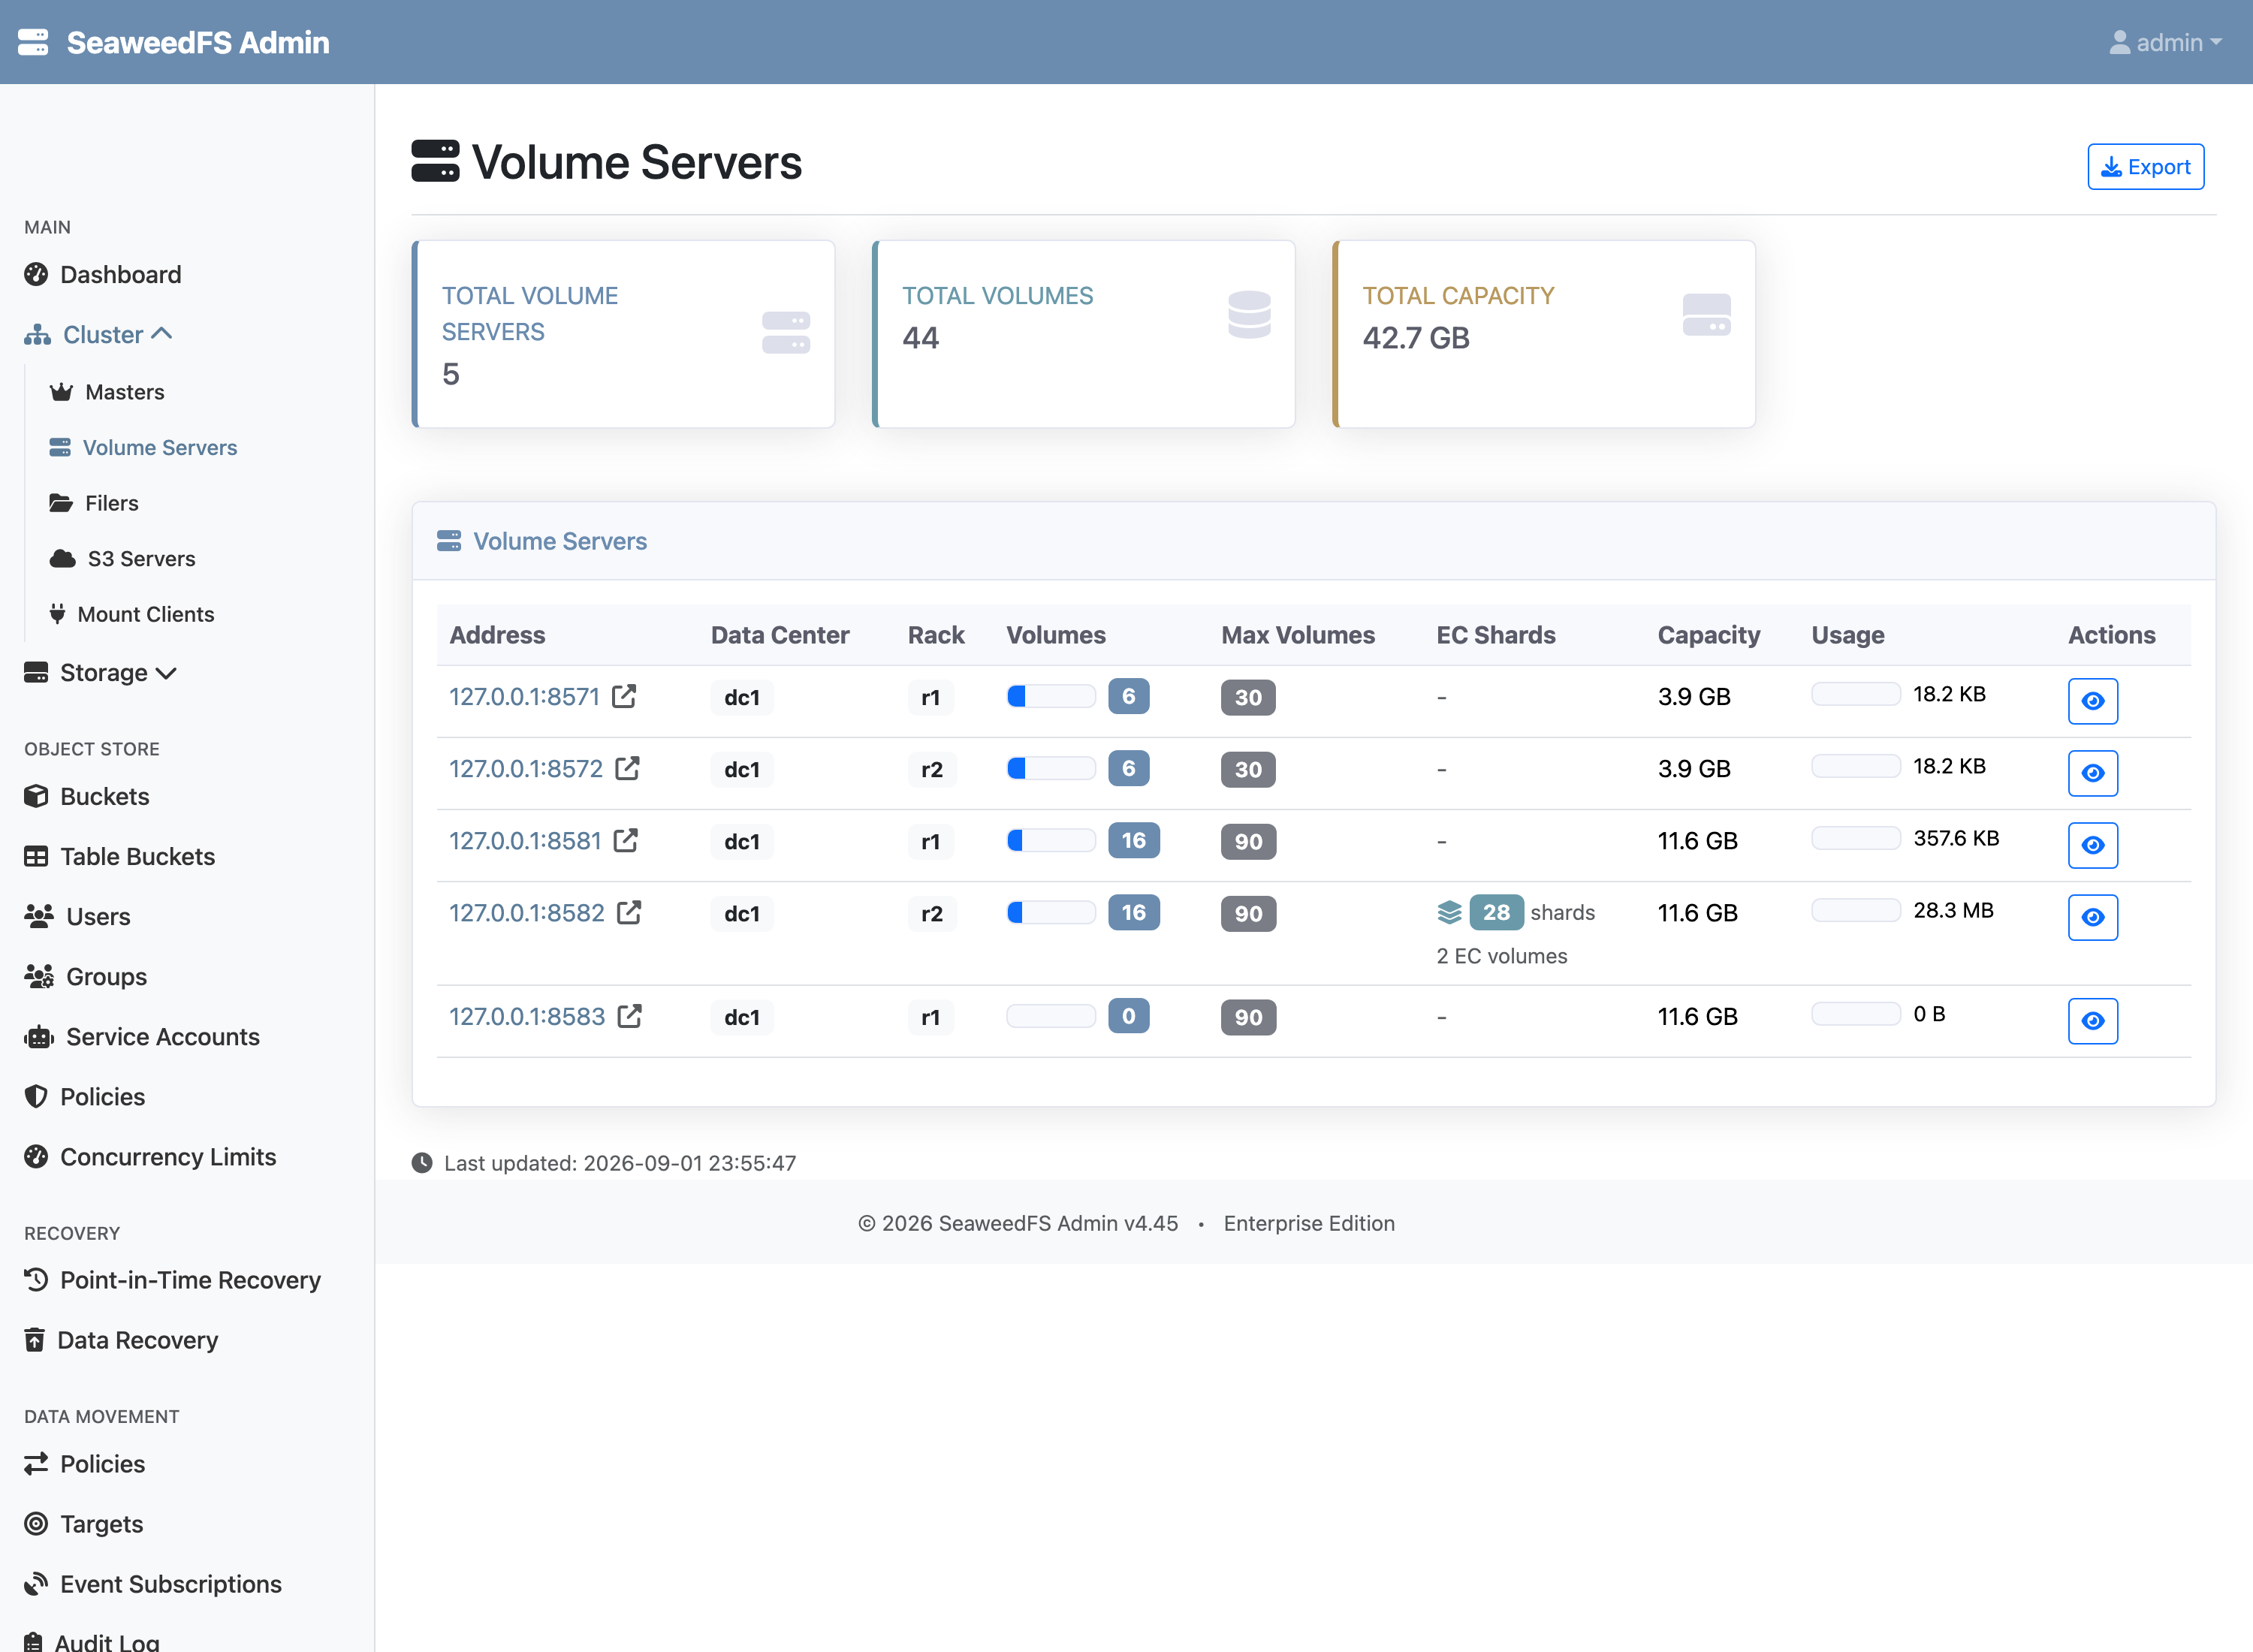Click the r2 rack badge for 127.0.0.1:8572
The height and width of the screenshot is (1652, 2253).
click(x=931, y=769)
